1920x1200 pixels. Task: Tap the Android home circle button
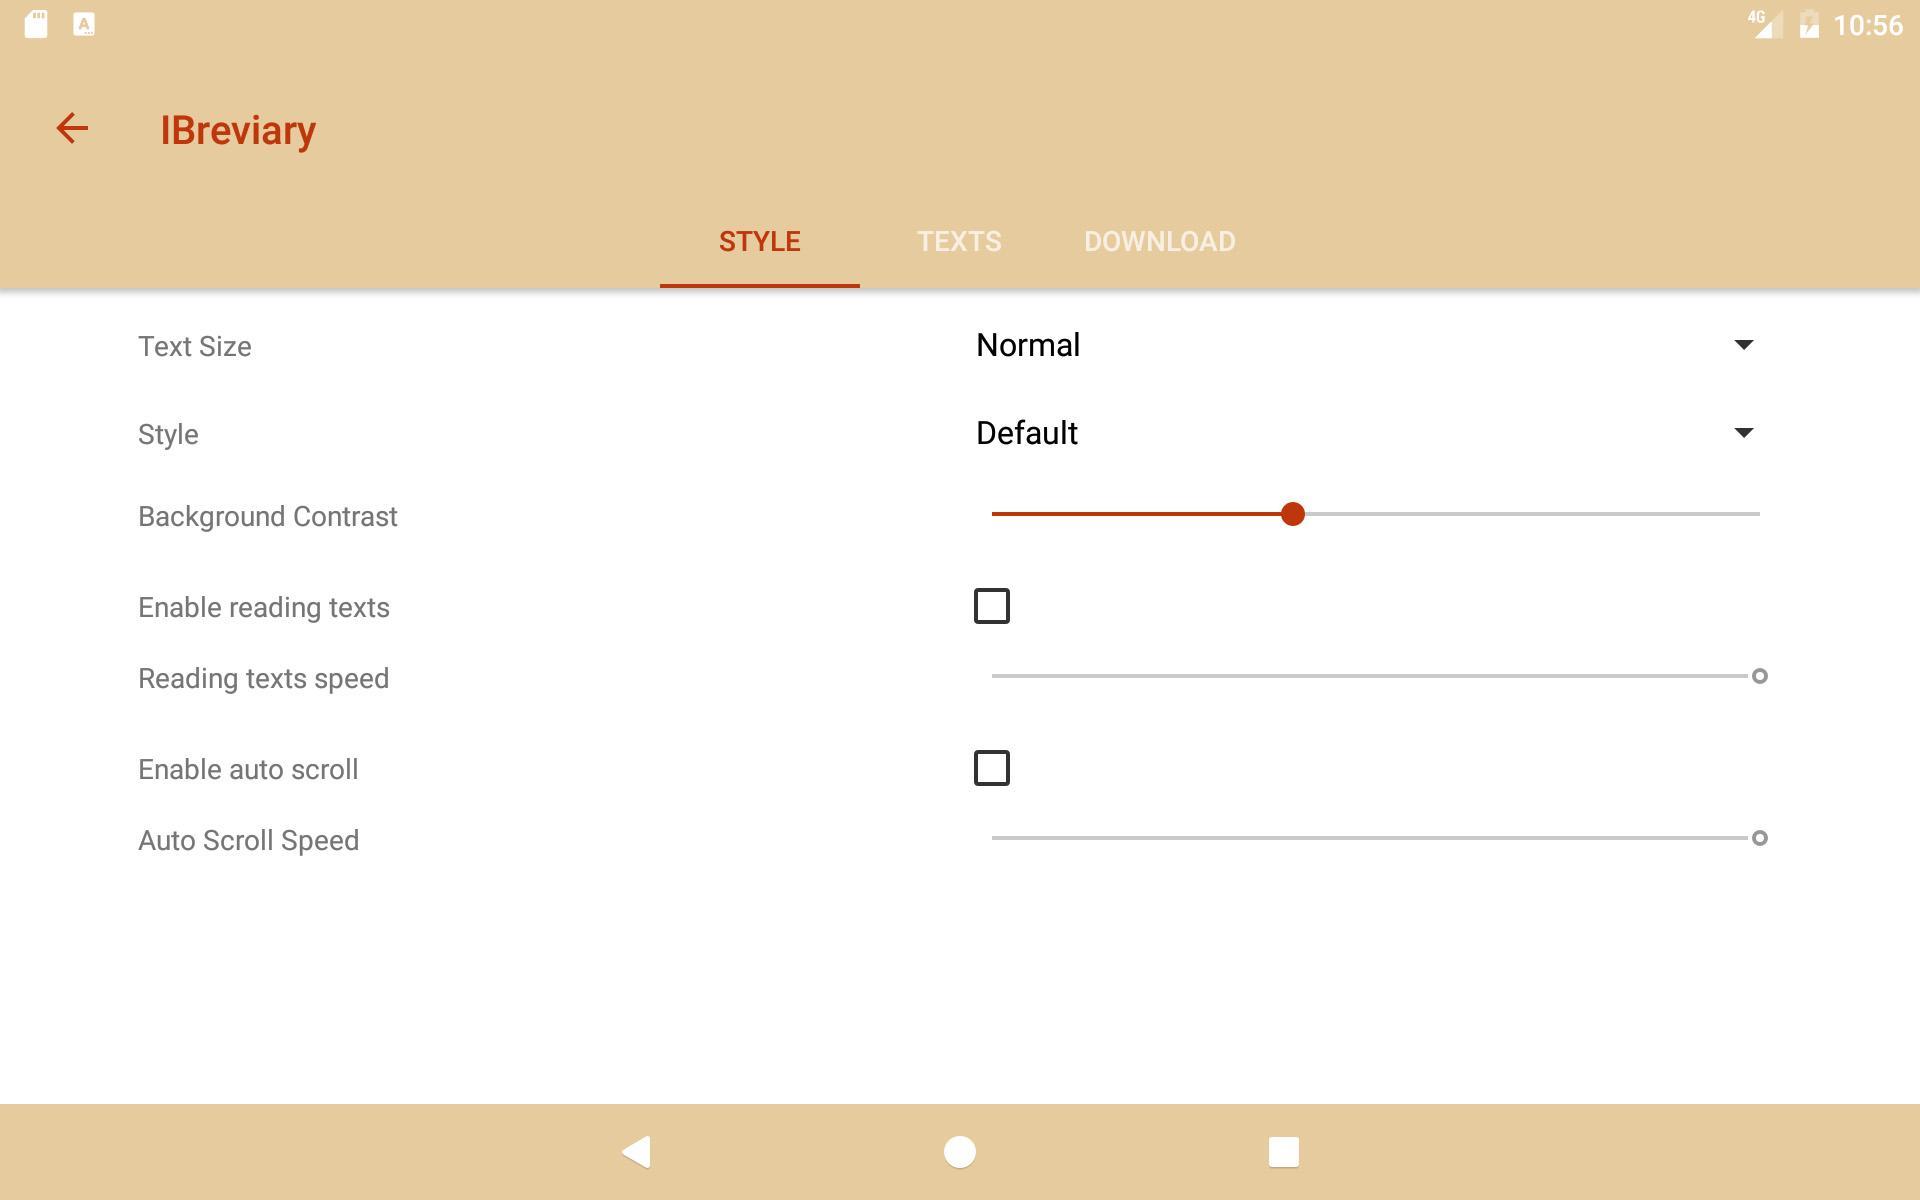[x=960, y=1152]
